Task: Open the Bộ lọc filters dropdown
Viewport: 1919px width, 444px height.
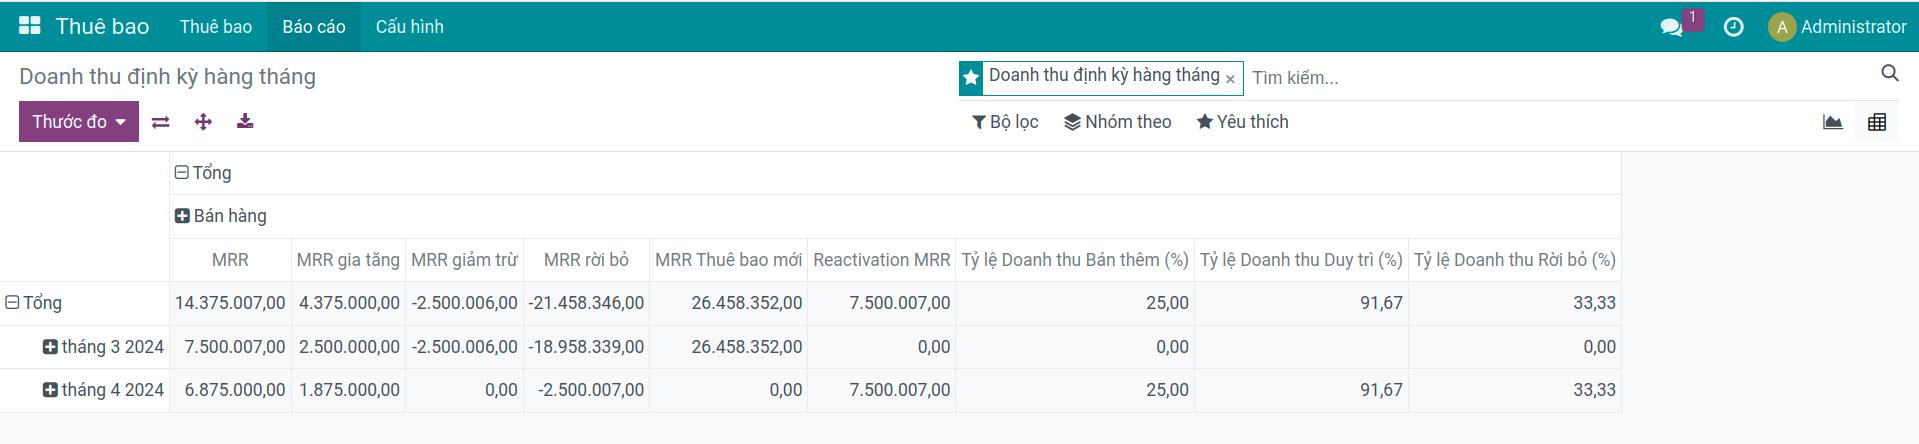Action: pos(1005,122)
